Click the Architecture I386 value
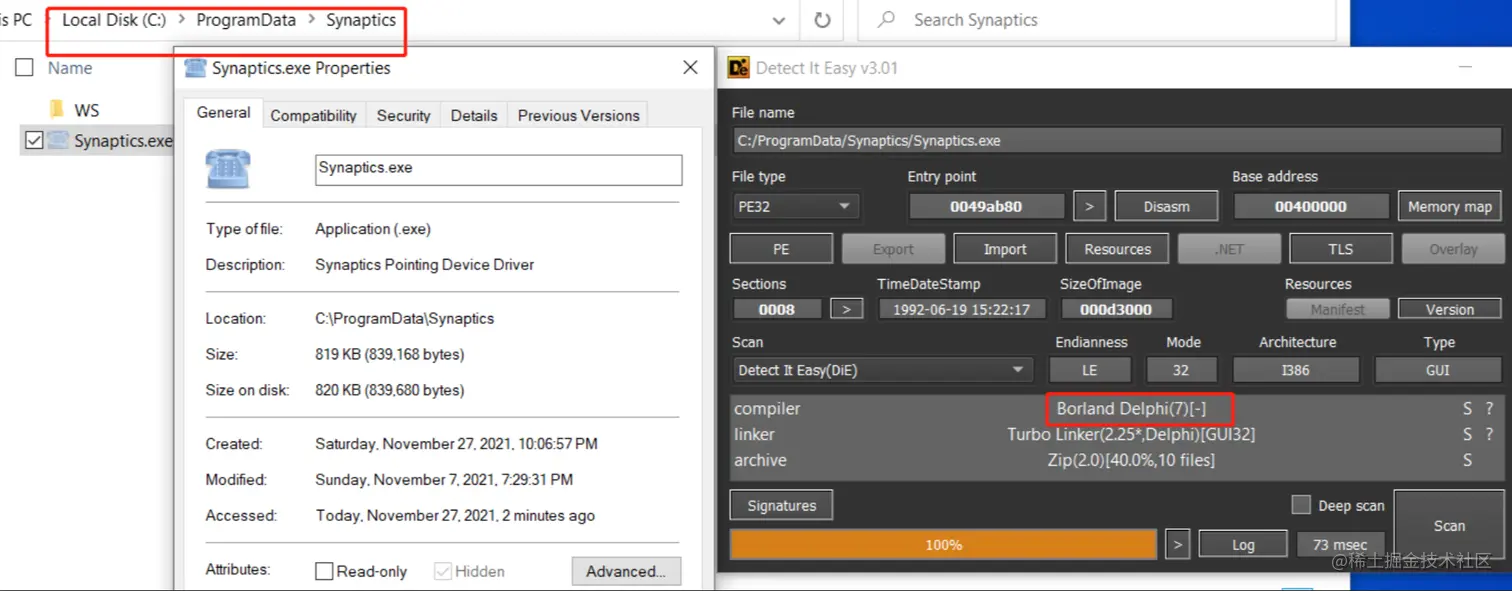The height and width of the screenshot is (591, 1512). [x=1295, y=370]
